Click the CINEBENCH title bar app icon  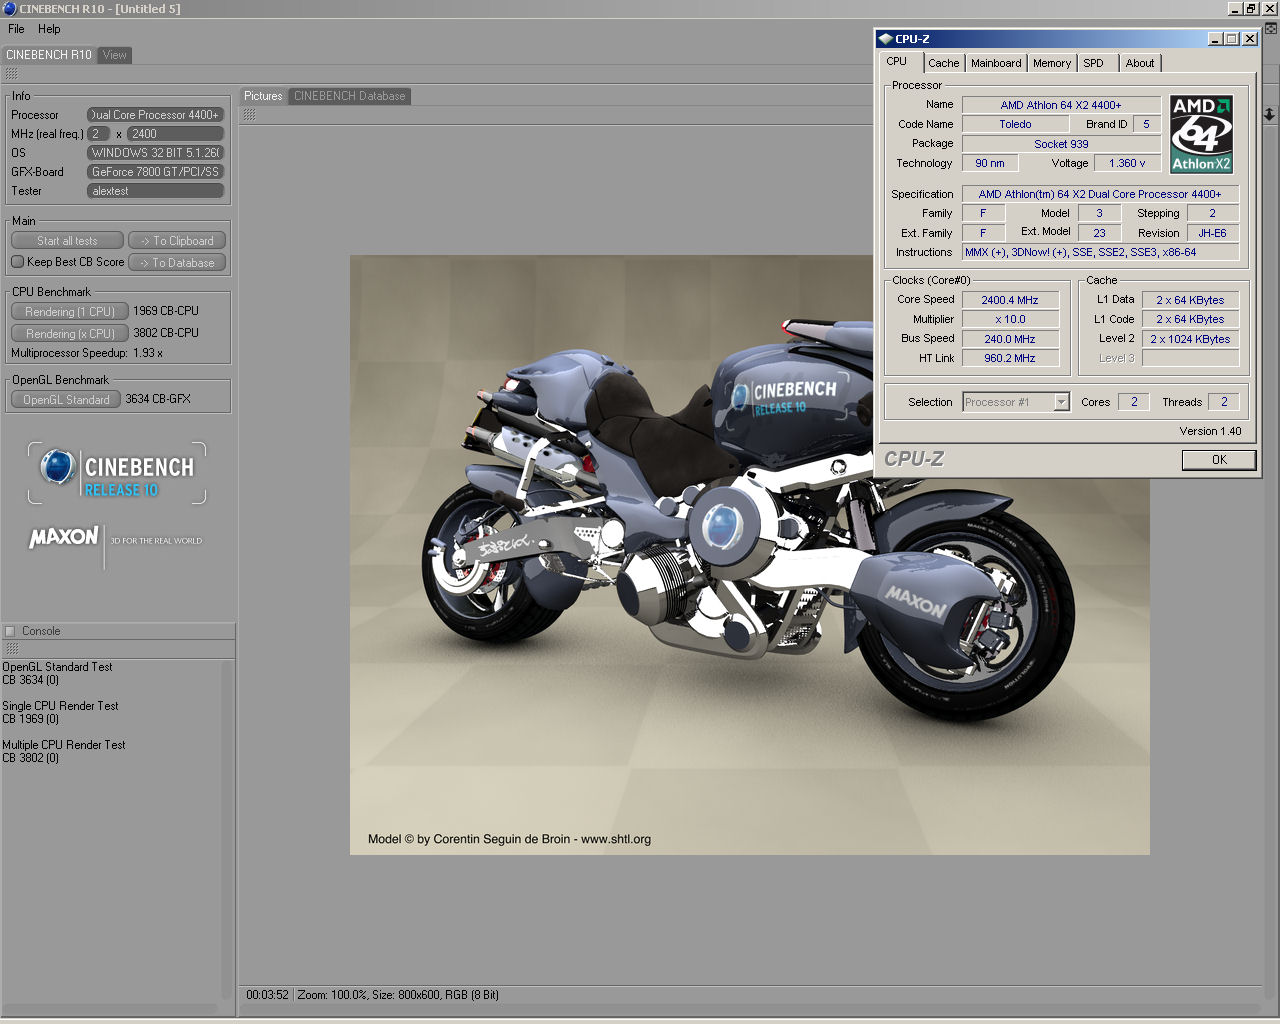9,8
